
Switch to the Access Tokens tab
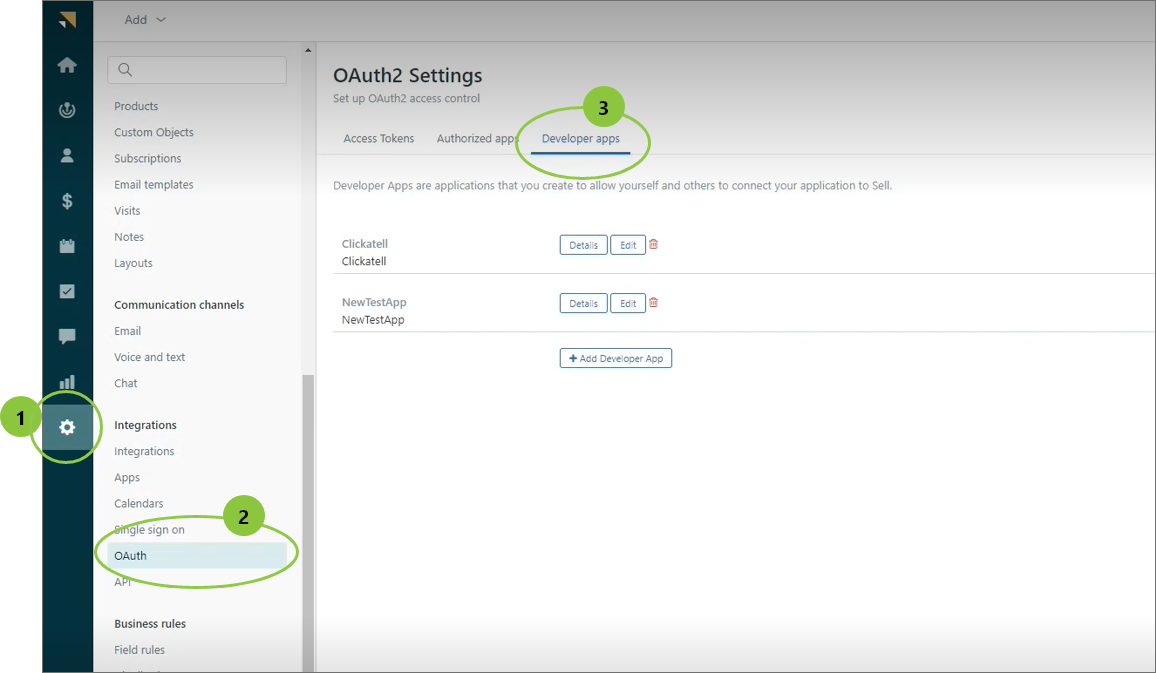(x=378, y=139)
